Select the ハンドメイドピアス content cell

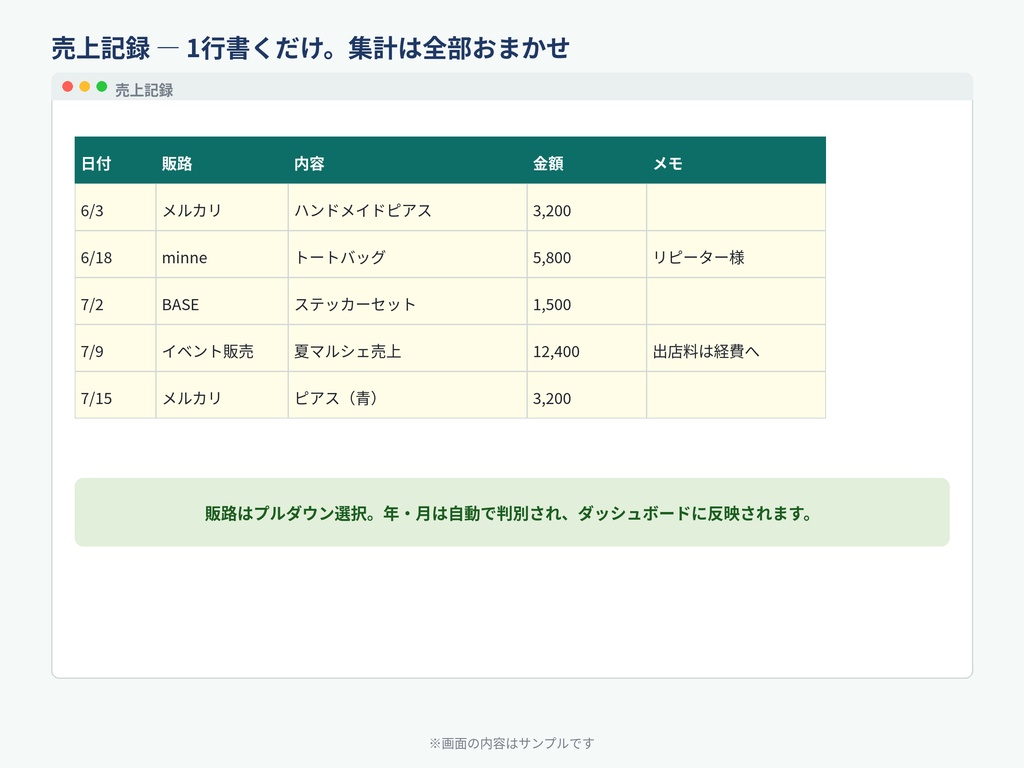tap(408, 208)
